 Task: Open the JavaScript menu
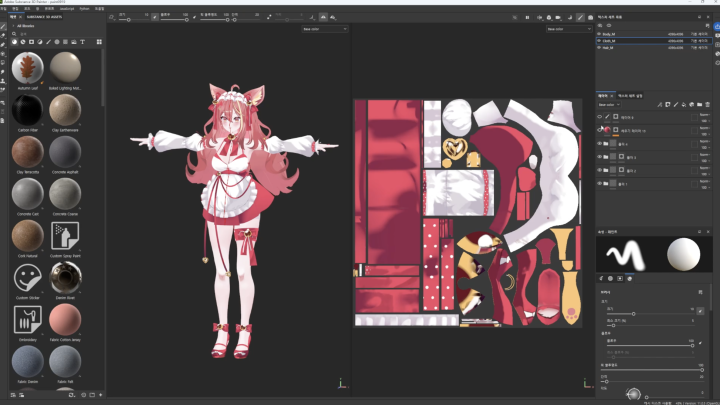pos(67,7)
